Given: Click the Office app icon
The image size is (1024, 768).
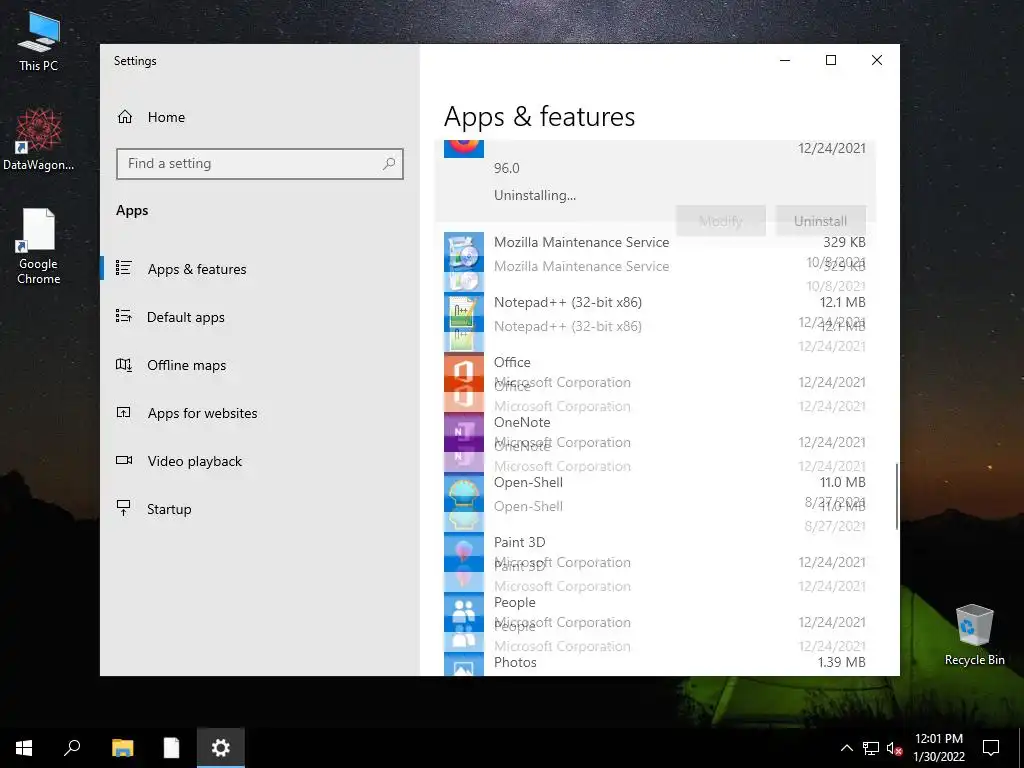Looking at the screenshot, I should 464,372.
